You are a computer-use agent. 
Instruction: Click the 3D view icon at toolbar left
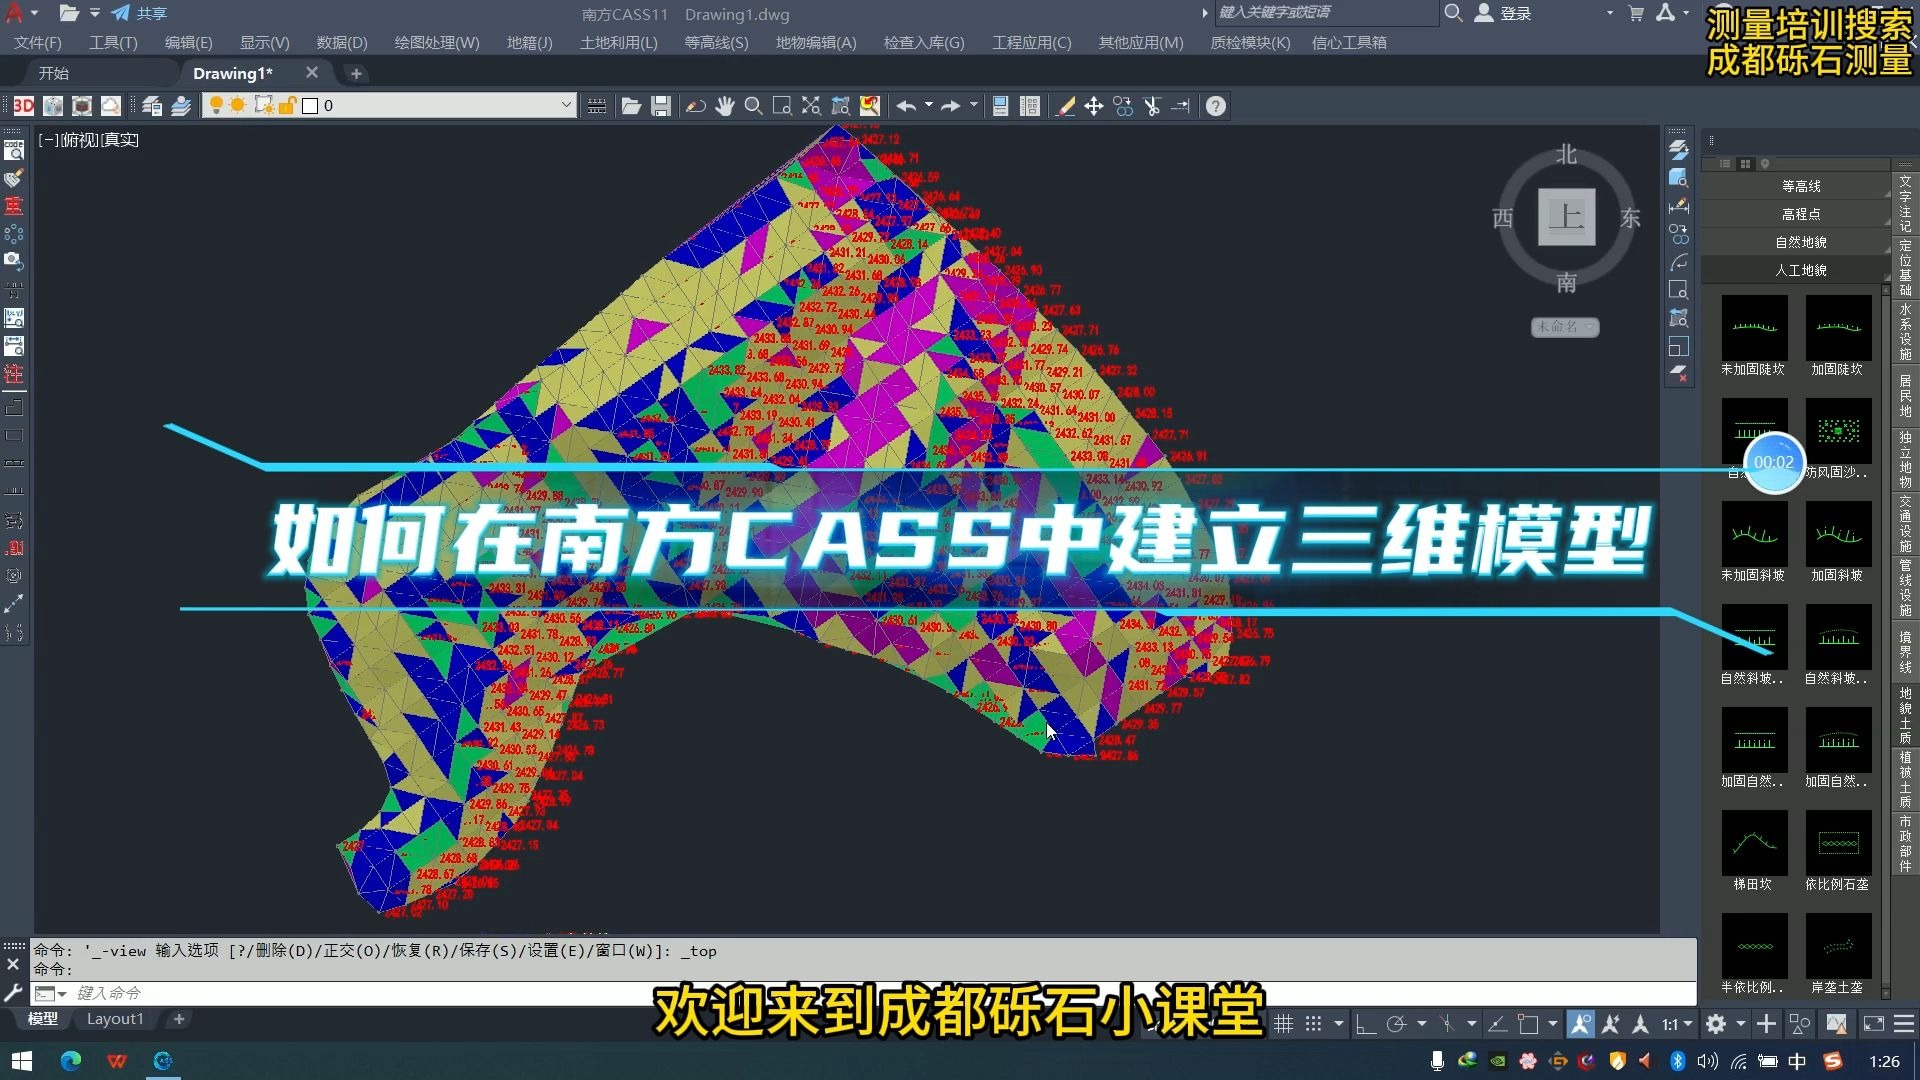point(22,105)
